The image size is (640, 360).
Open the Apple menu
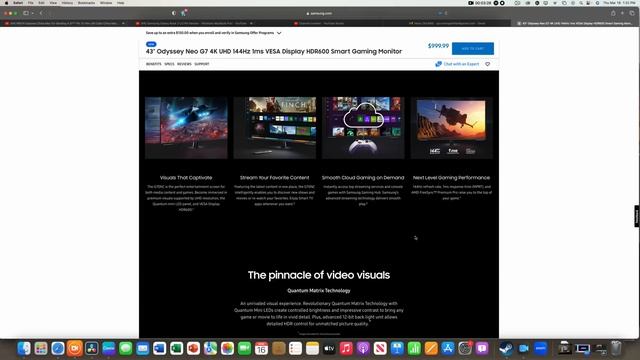6,3
